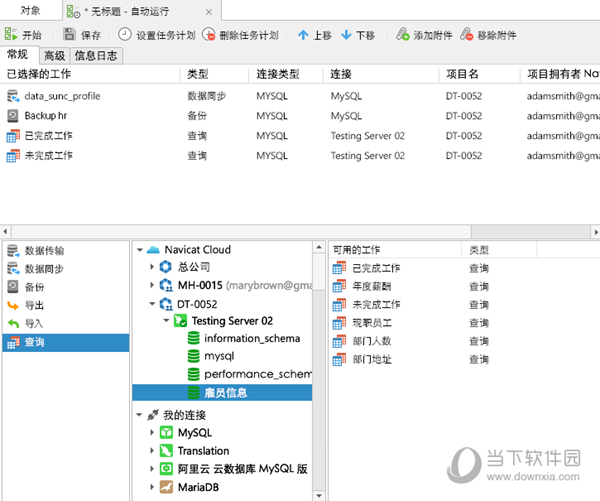Screen dimensions: 600x501
Task: Close the 无标题 - 自动运行 tab
Action: click(209, 12)
